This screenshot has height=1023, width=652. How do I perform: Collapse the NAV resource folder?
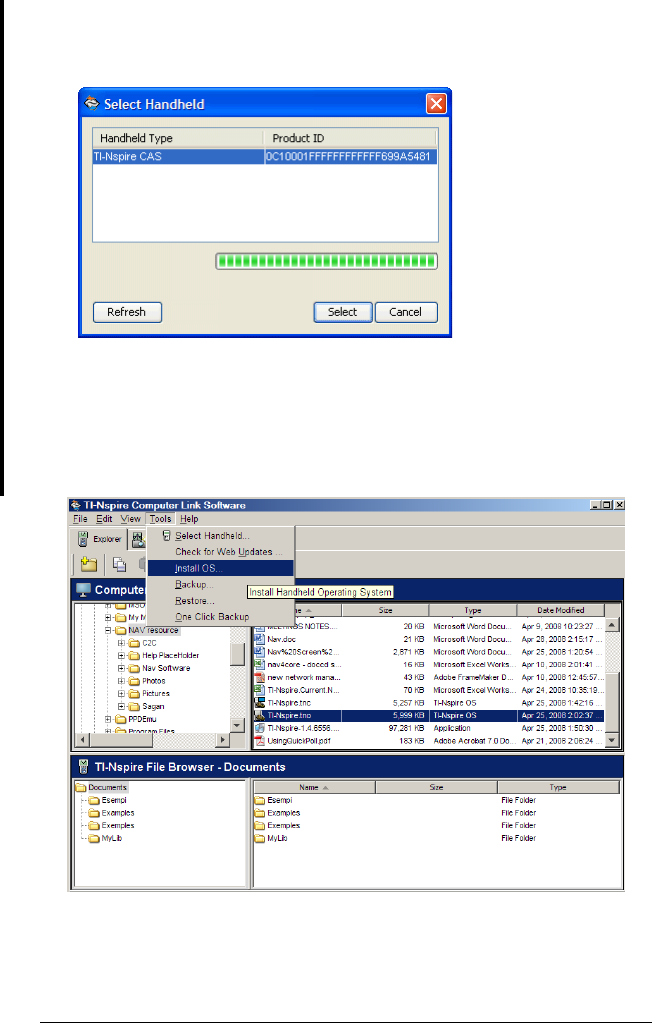(x=108, y=630)
